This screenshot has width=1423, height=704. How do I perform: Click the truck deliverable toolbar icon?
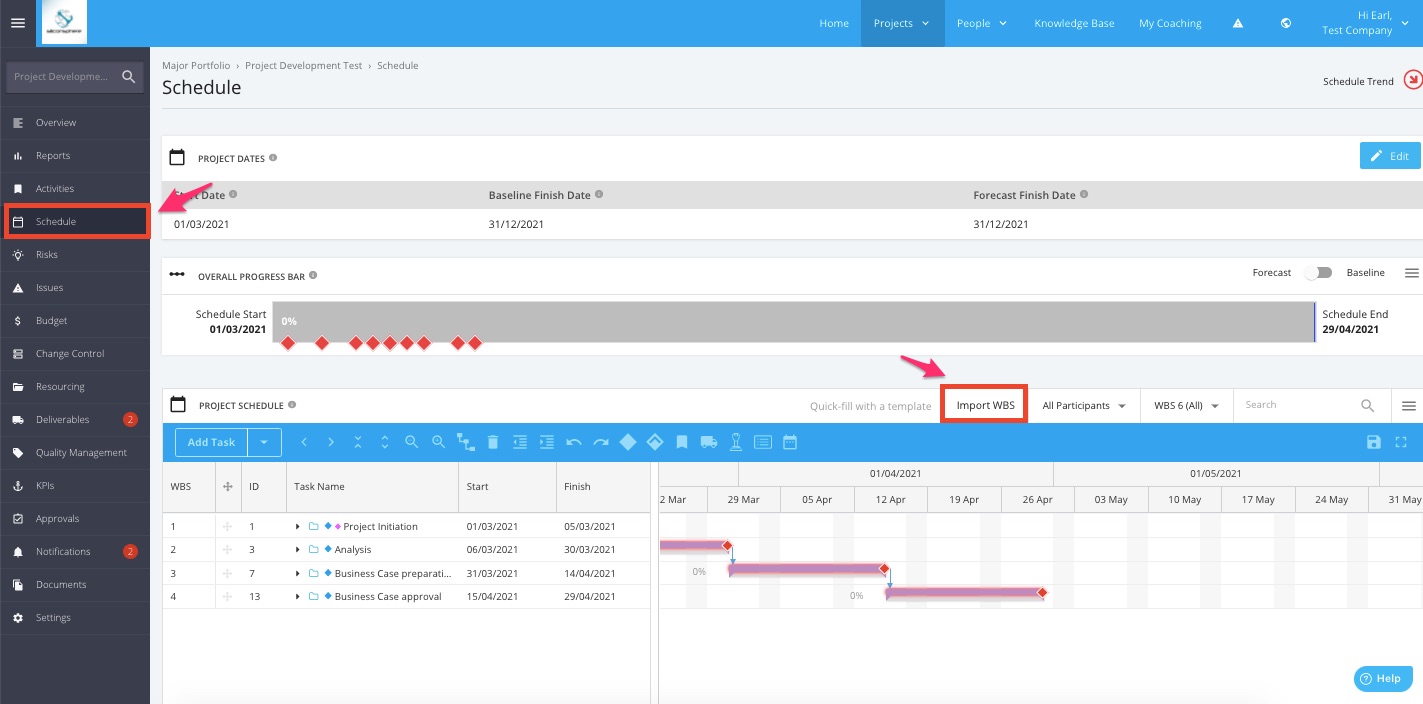[709, 442]
